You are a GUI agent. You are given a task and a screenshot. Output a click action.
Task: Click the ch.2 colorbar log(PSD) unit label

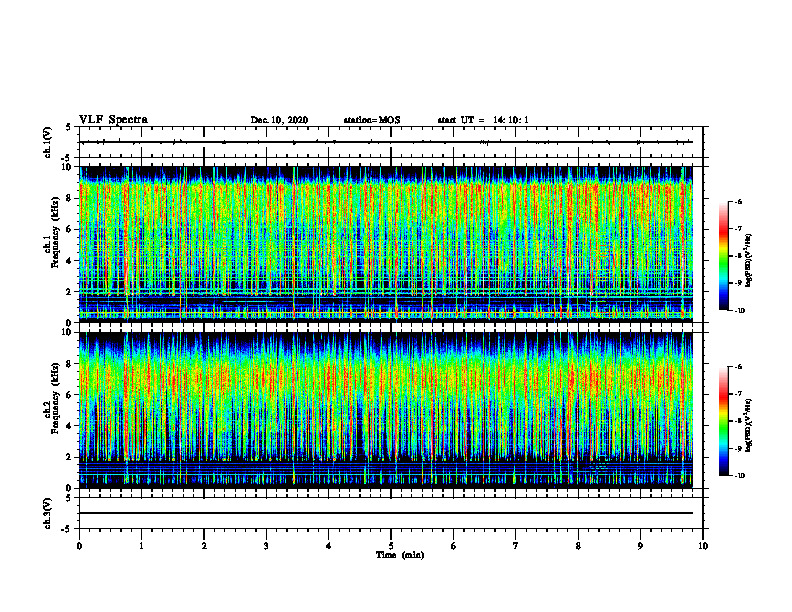(749, 425)
